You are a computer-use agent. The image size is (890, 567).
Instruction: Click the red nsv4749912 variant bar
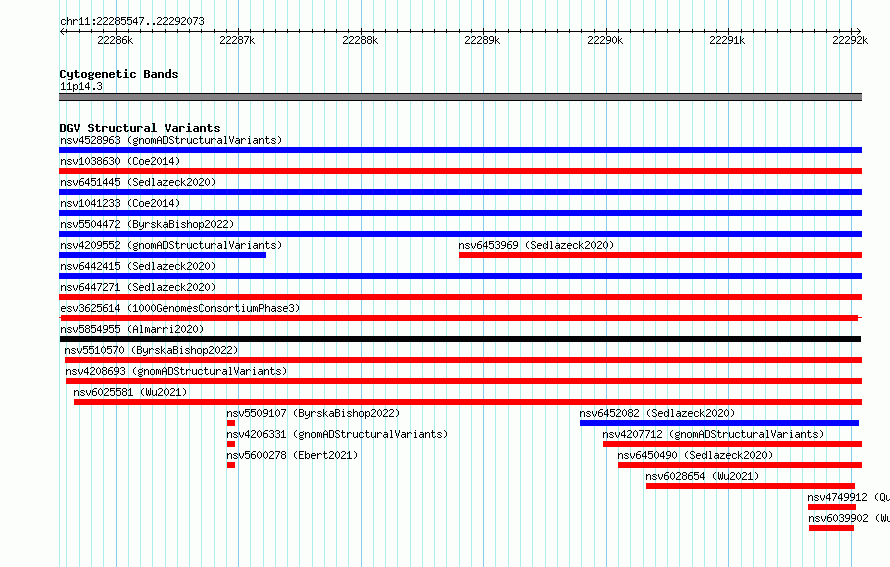(832, 507)
